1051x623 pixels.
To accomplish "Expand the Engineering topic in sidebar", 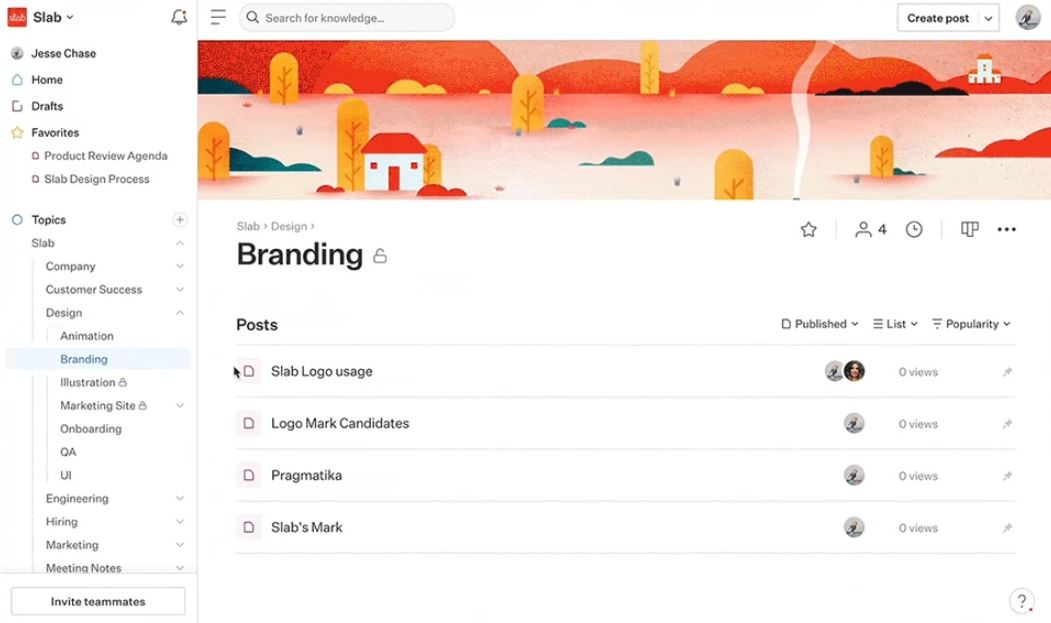I will coord(180,498).
